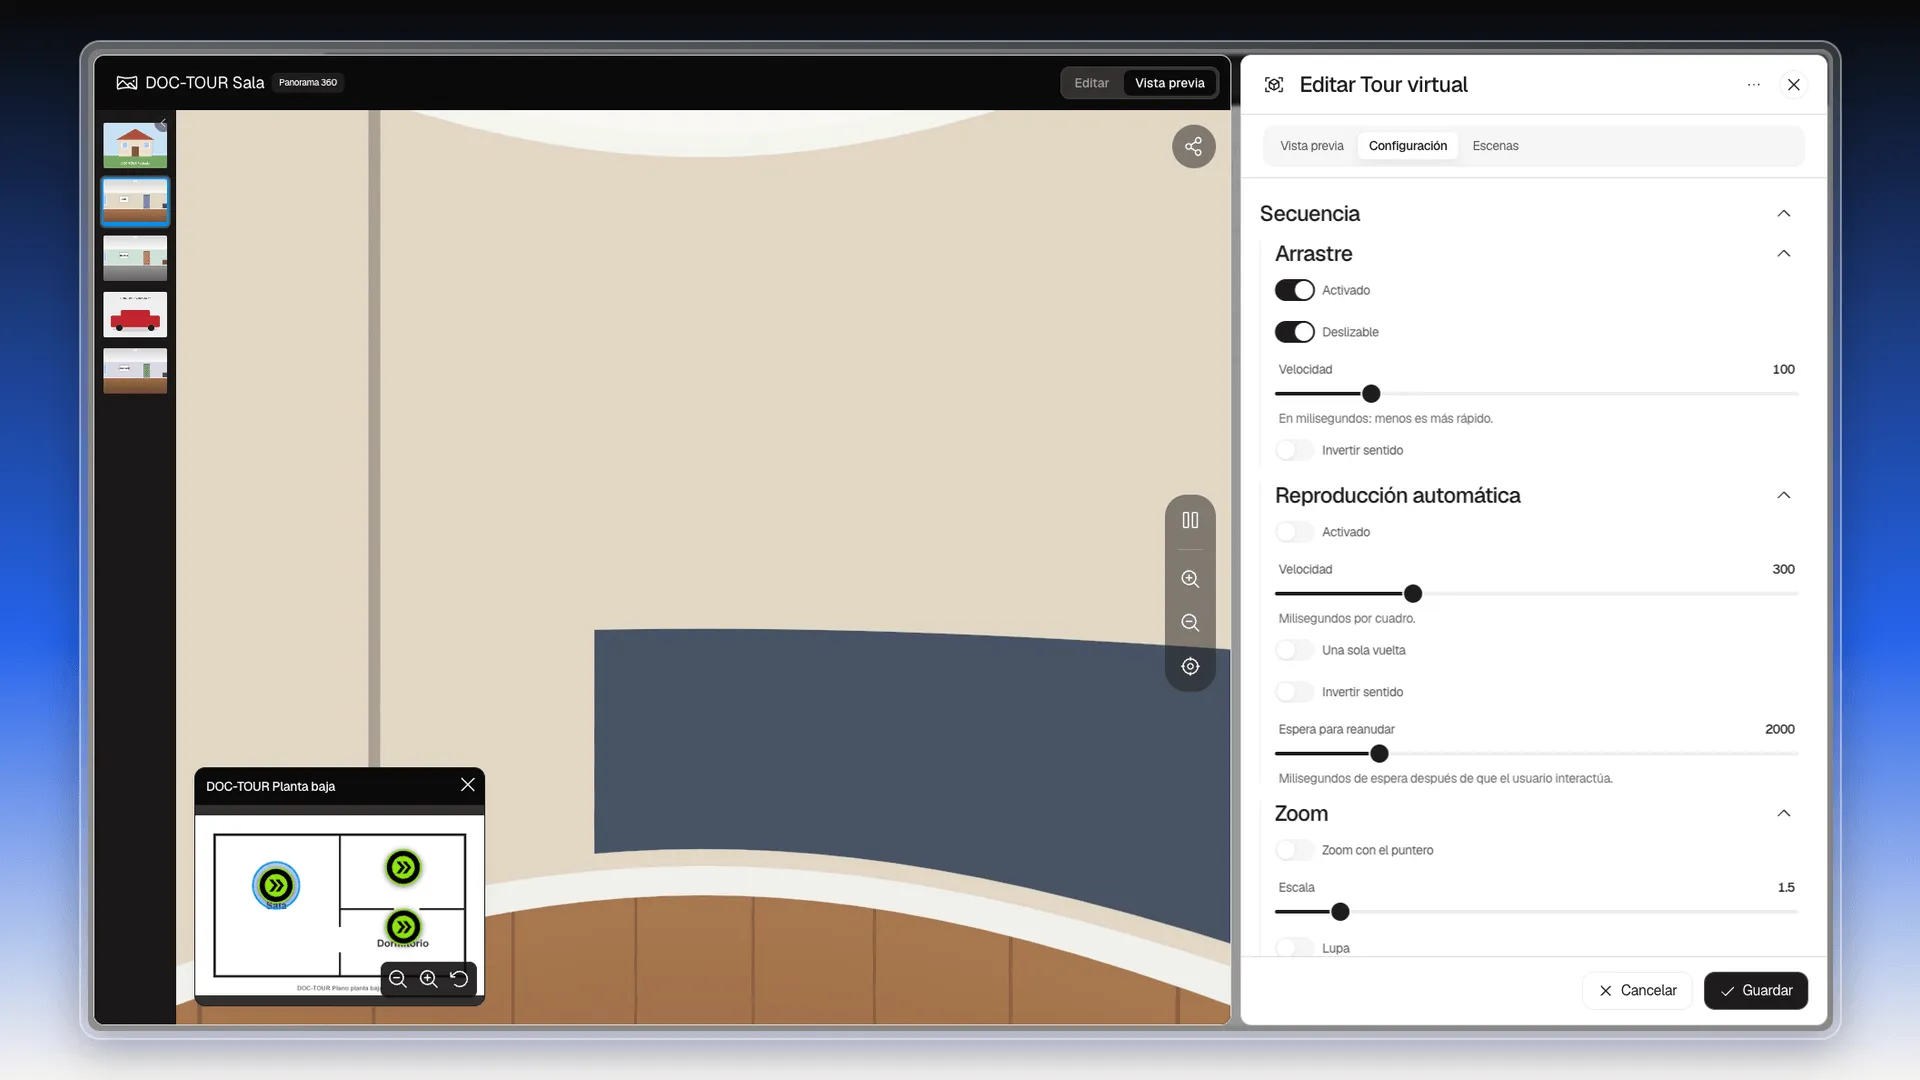This screenshot has height=1080, width=1920.
Task: Click the panorama image icon beside DOC-TOUR Sala
Action: (x=127, y=83)
